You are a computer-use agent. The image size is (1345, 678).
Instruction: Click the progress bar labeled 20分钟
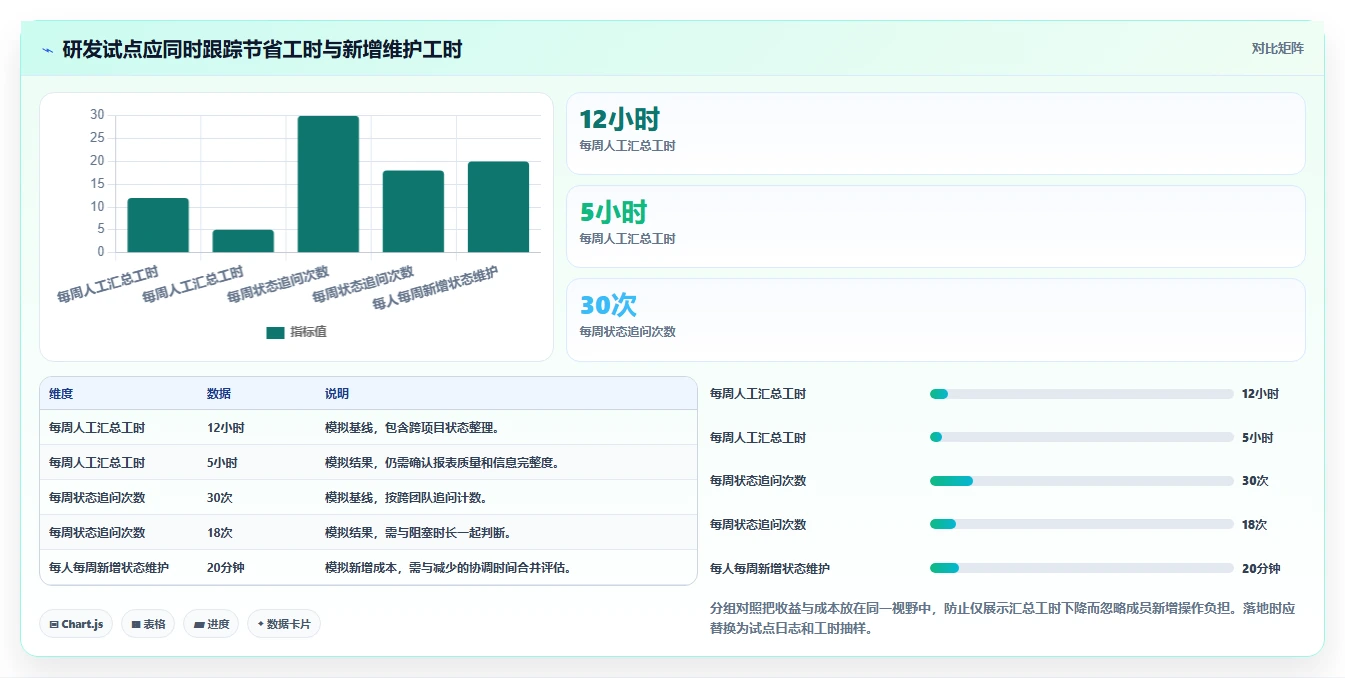pyautogui.click(x=1082, y=568)
